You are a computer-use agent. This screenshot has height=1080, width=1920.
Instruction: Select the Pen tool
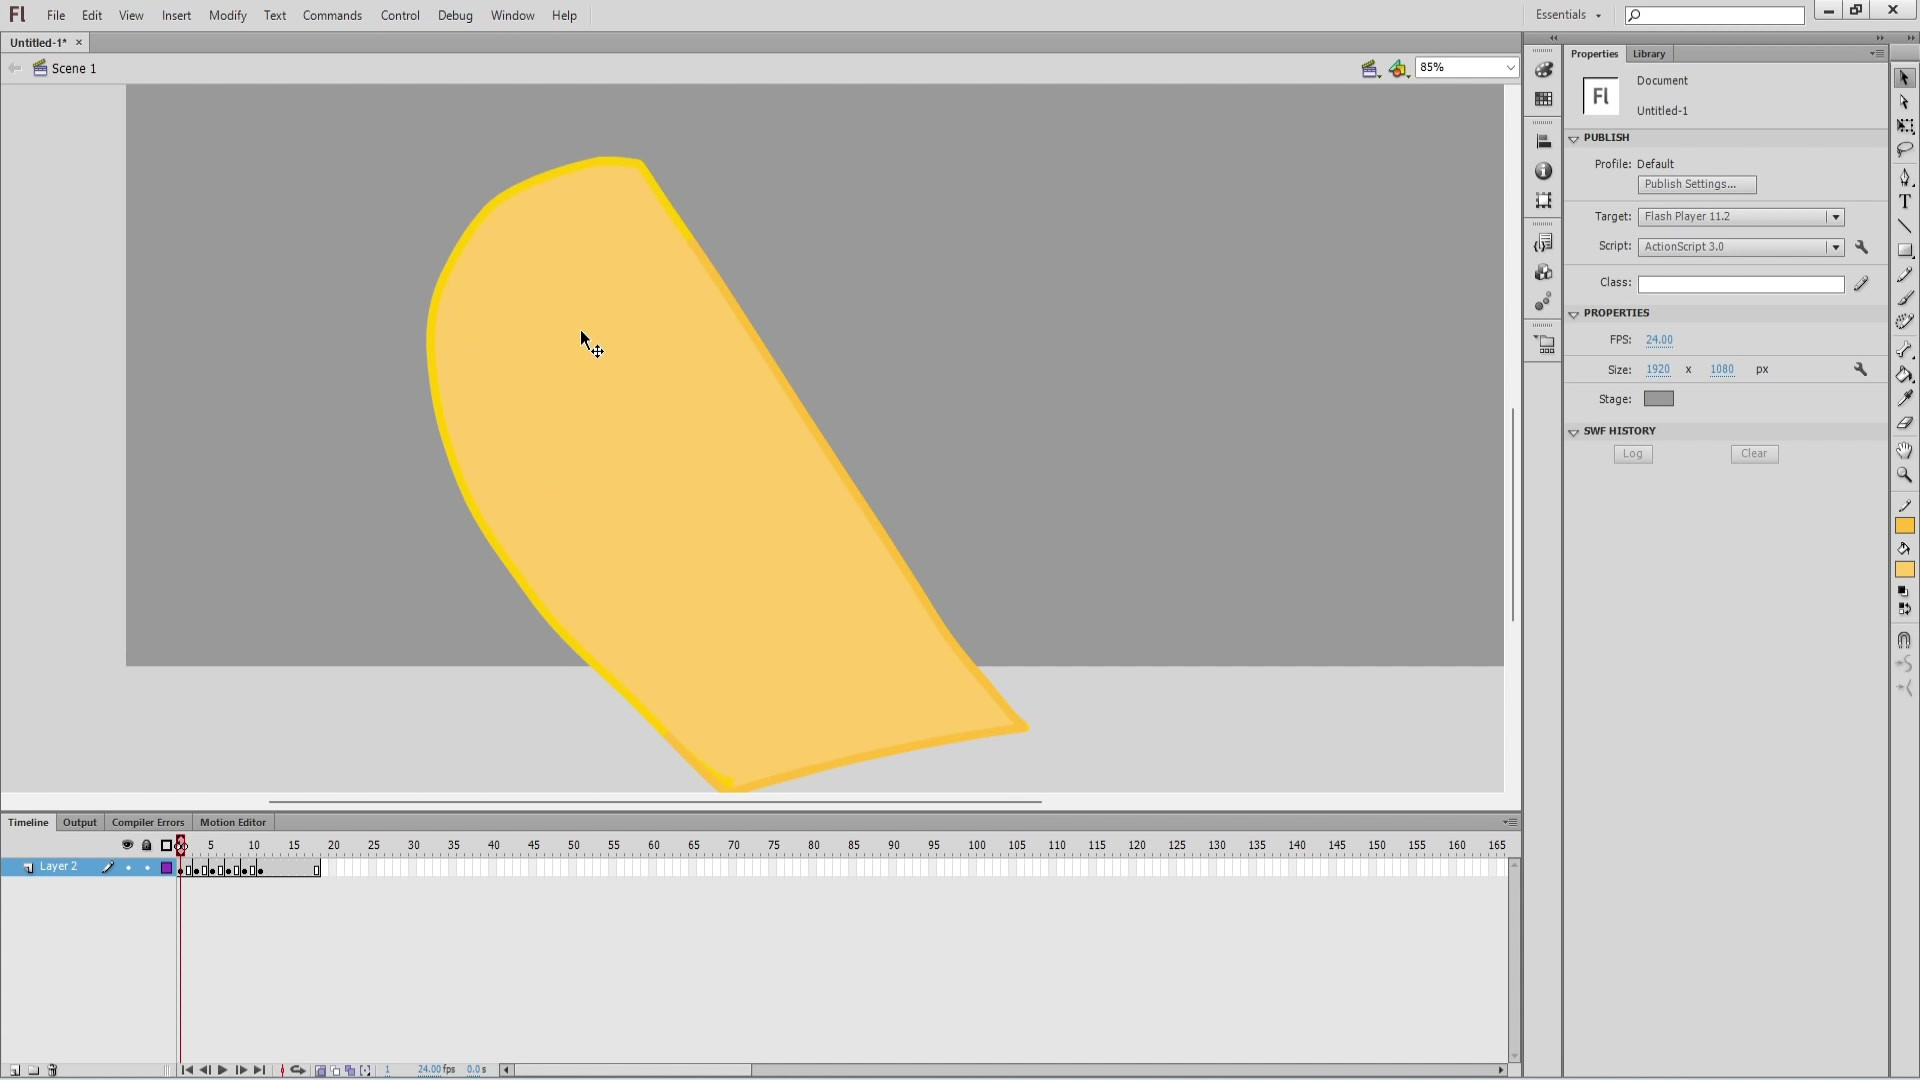[1904, 177]
